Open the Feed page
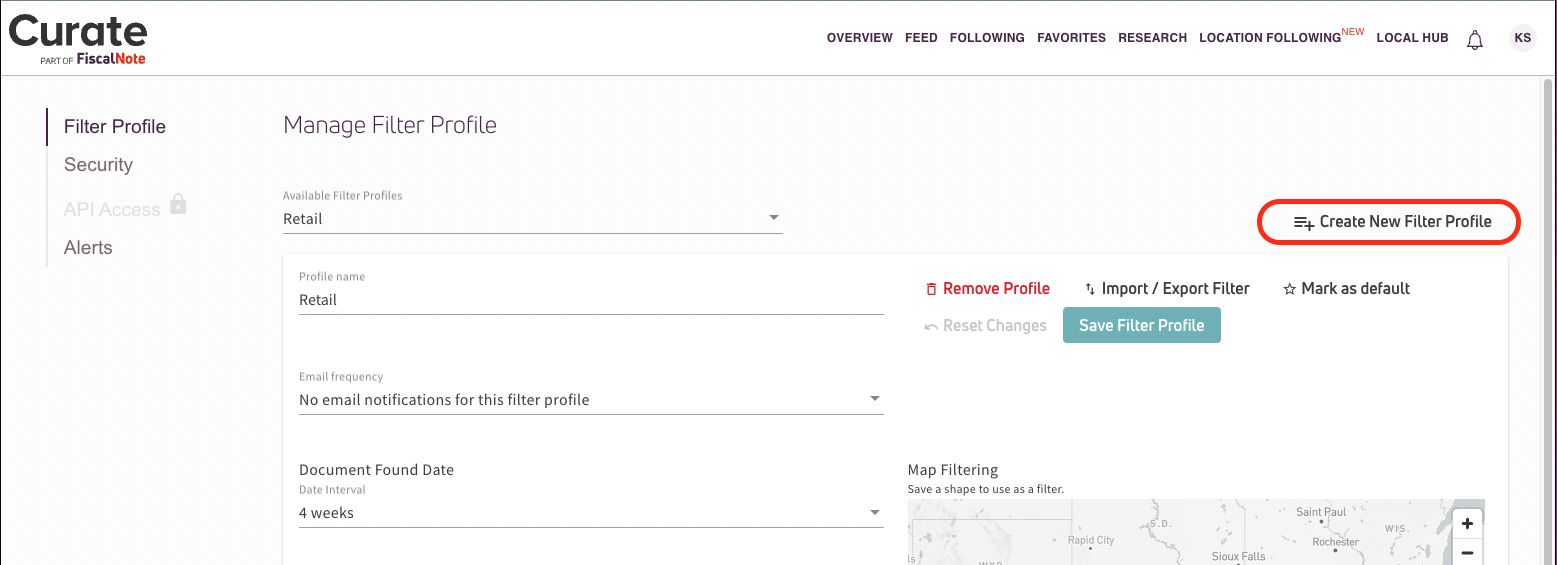The width and height of the screenshot is (1557, 565). pos(921,38)
